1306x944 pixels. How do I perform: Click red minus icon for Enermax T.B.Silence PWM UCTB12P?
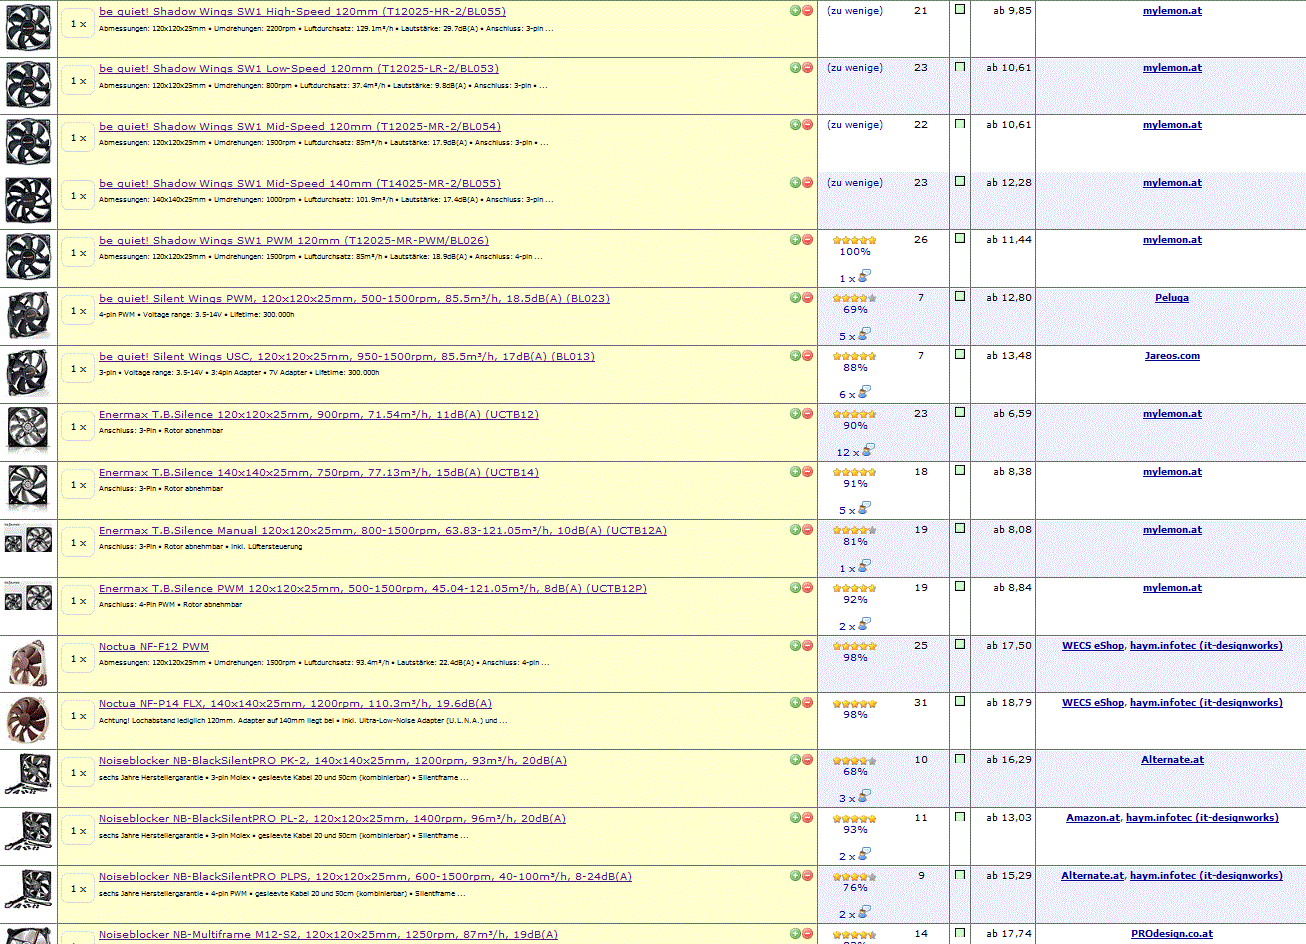[807, 588]
